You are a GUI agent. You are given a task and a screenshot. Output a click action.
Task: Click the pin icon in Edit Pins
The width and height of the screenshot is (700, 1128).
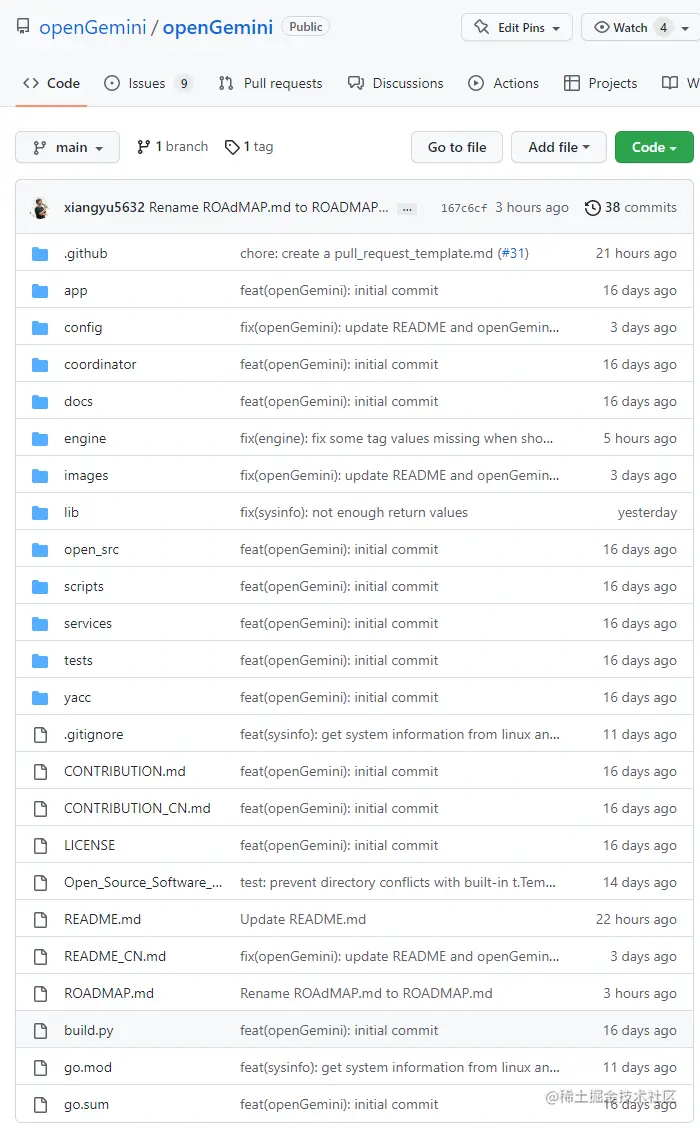click(x=481, y=27)
